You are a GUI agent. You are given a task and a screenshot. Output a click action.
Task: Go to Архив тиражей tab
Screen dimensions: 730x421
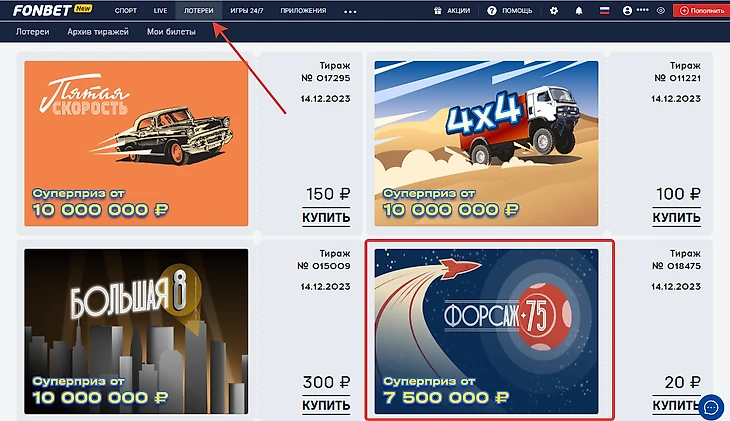tap(98, 32)
